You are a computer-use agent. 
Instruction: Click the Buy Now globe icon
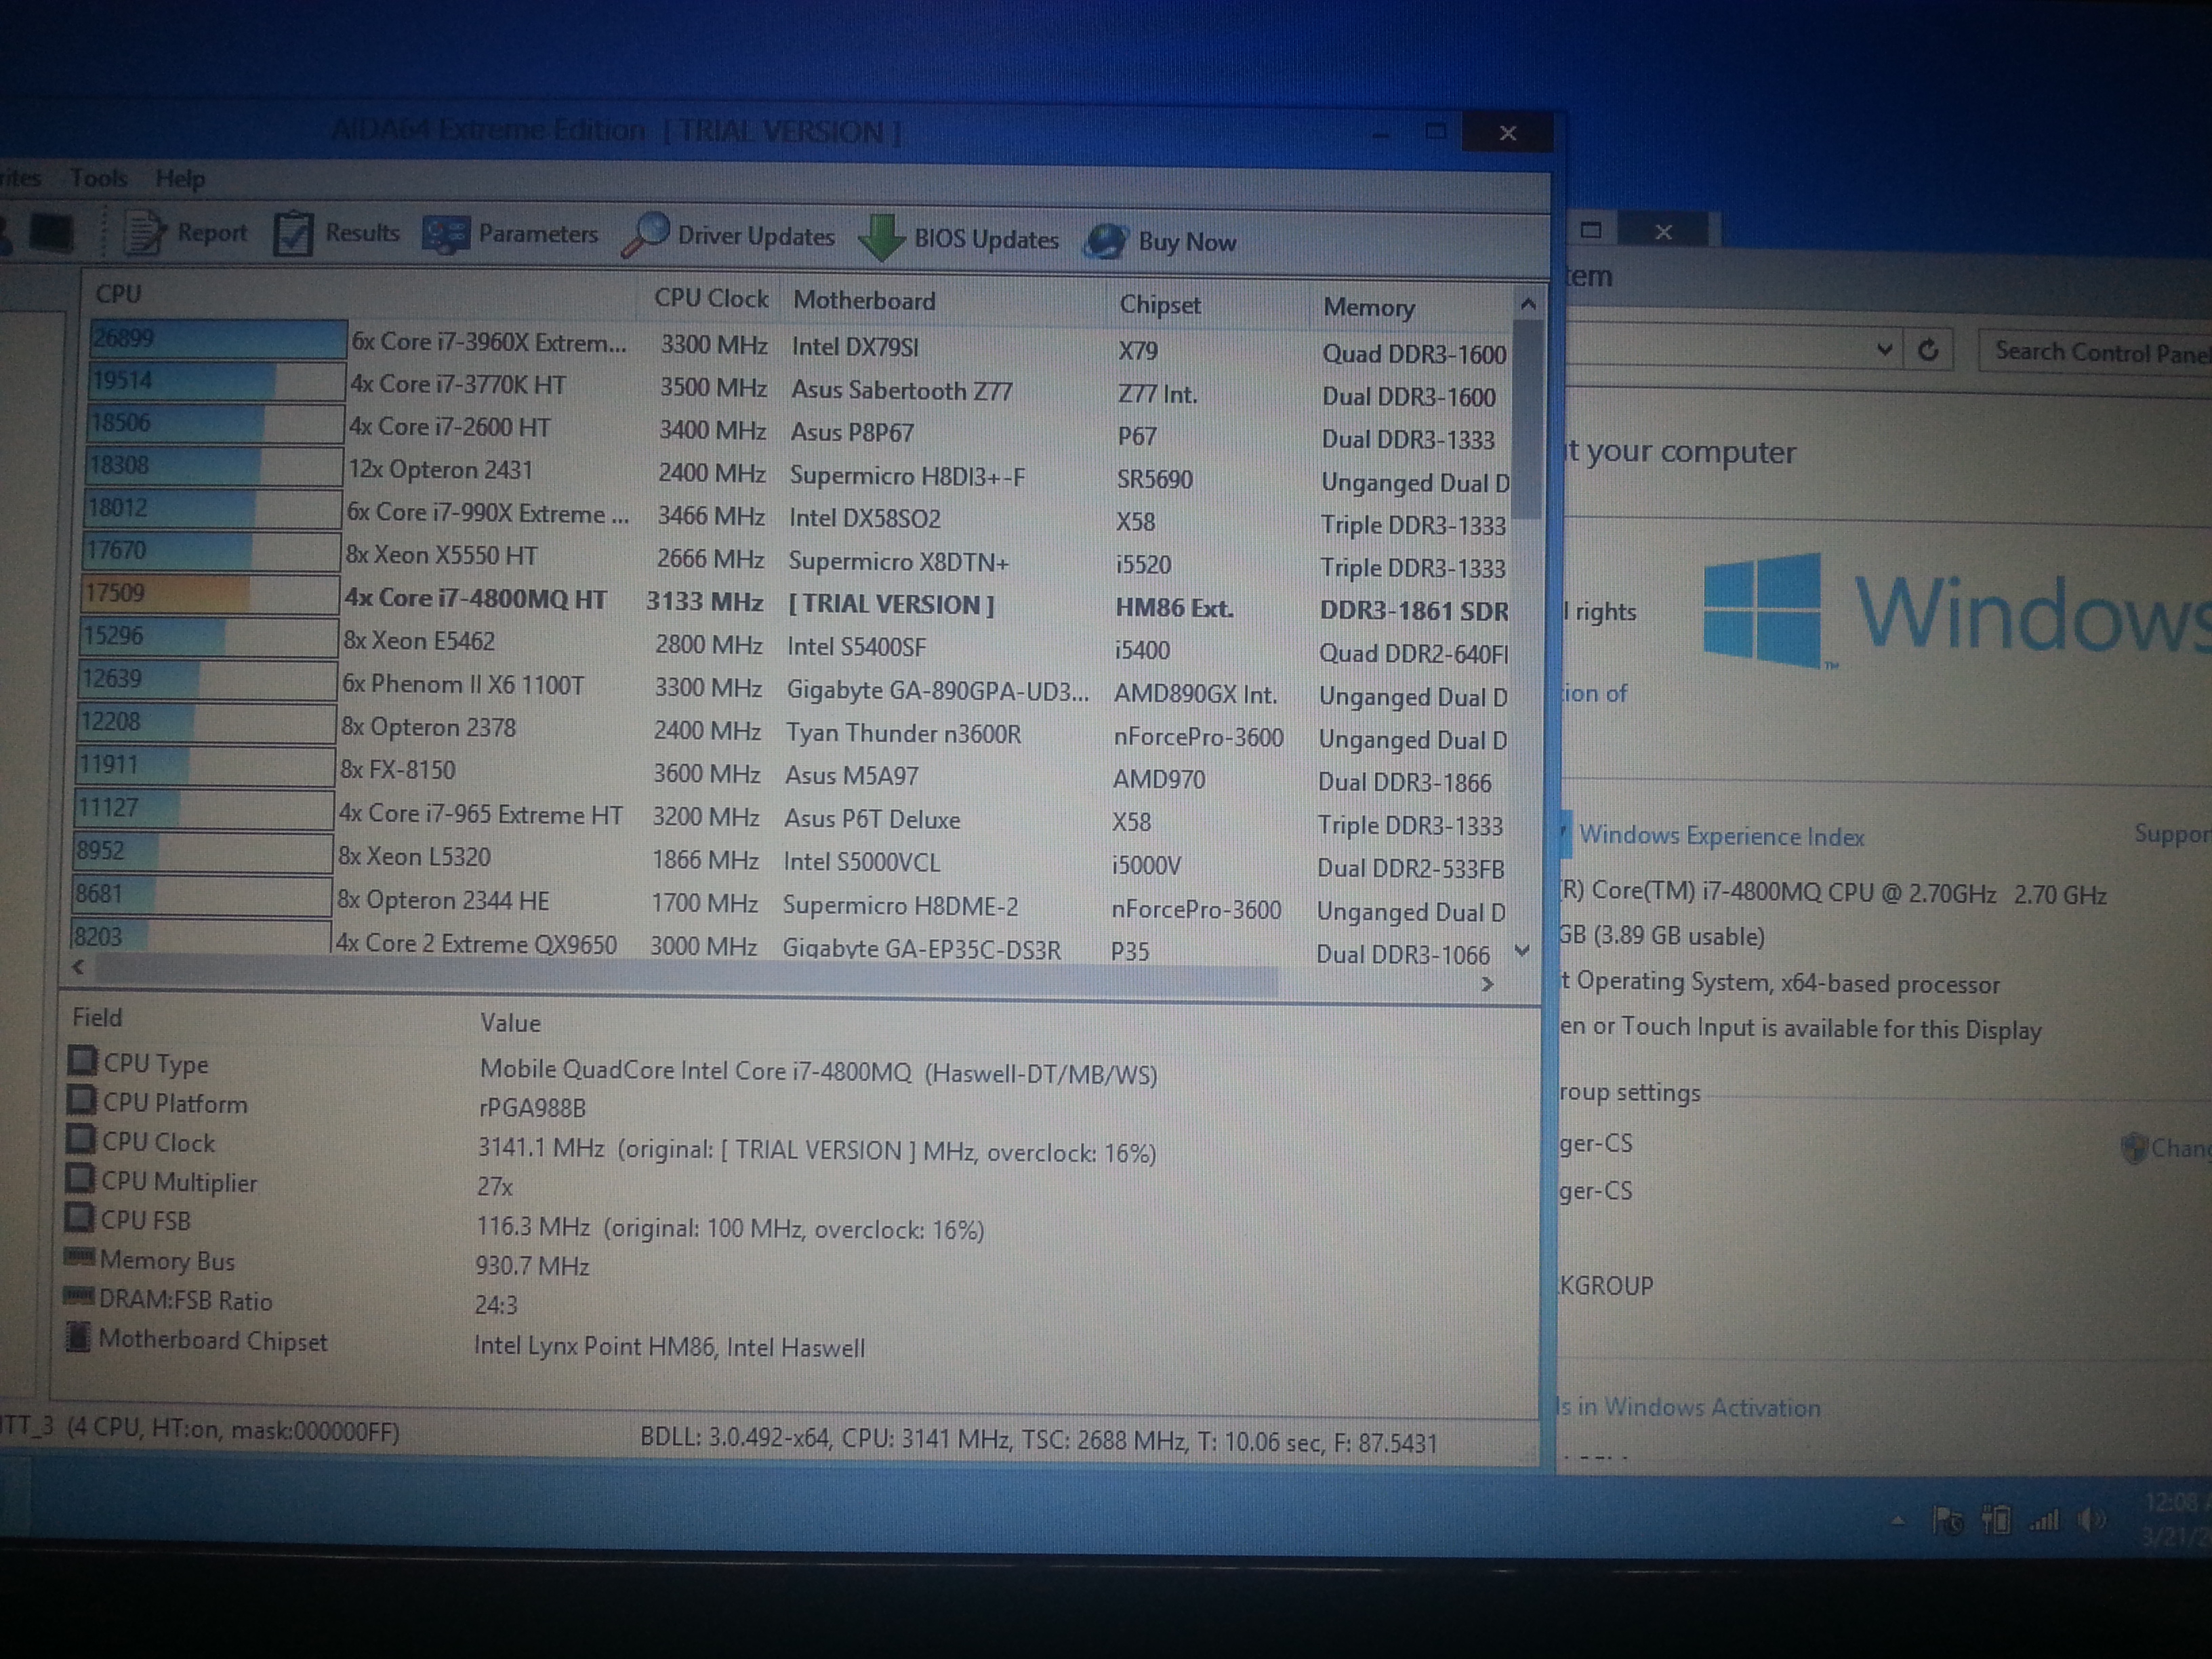pos(1105,241)
